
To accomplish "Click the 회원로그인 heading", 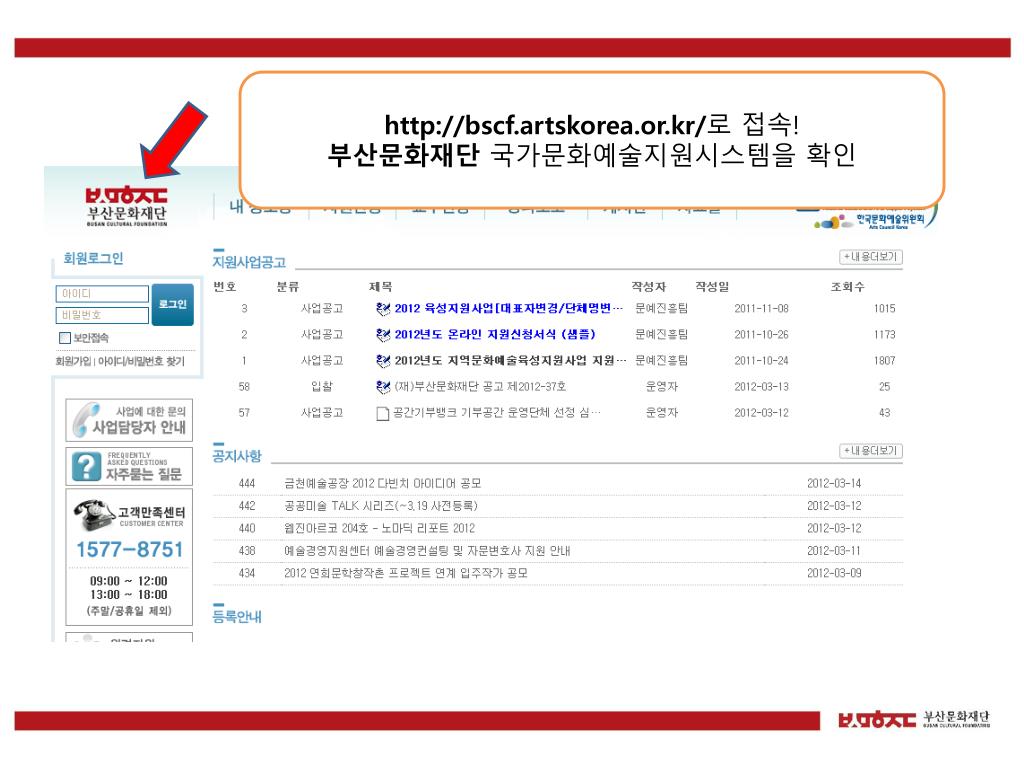I will coord(93,258).
